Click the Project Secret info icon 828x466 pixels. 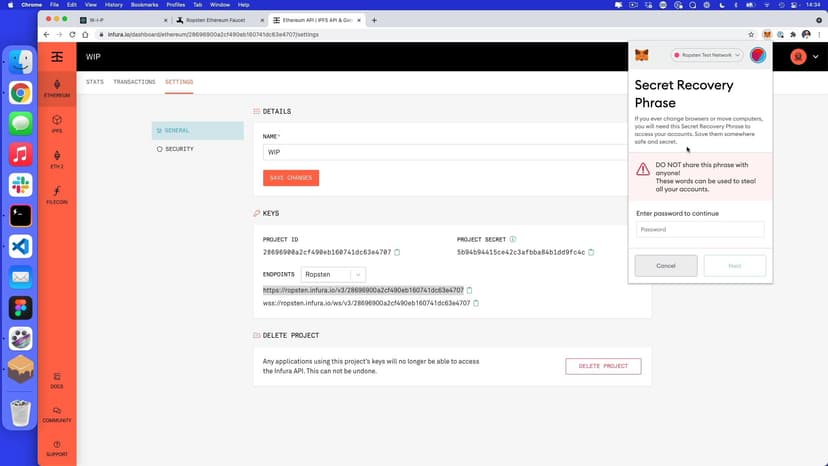513,239
